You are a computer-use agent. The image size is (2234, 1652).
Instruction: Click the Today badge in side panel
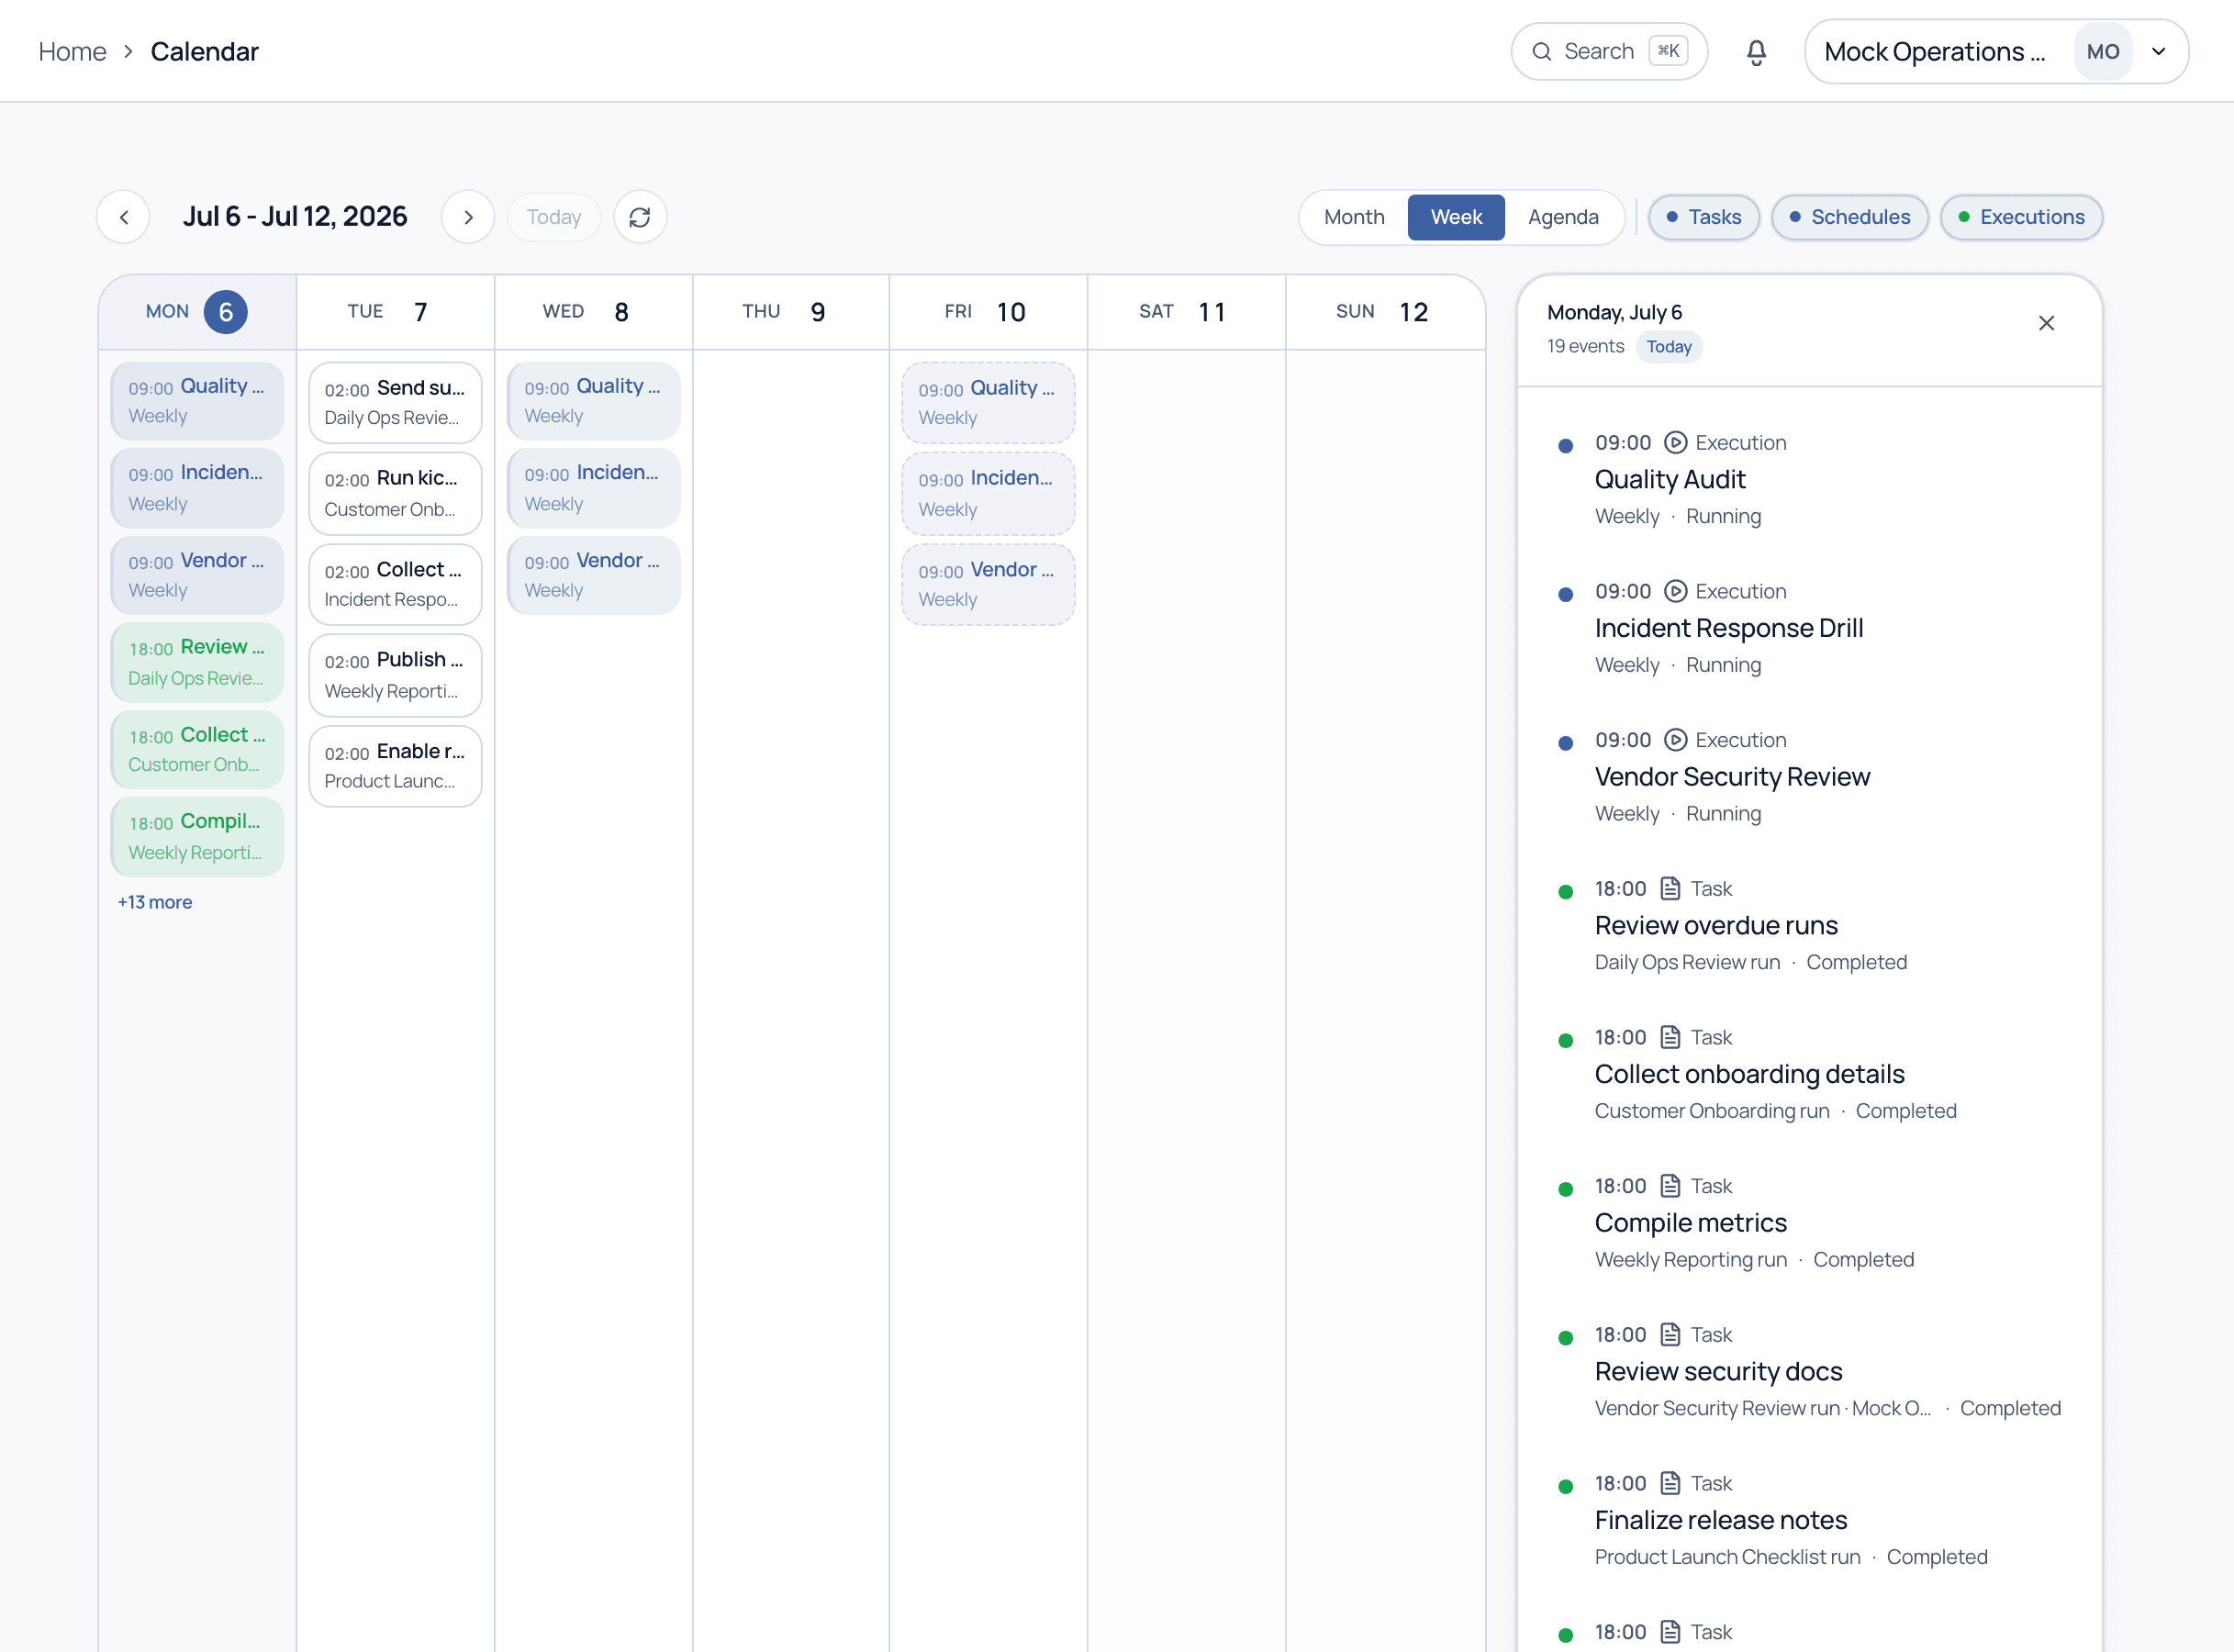1669,347
